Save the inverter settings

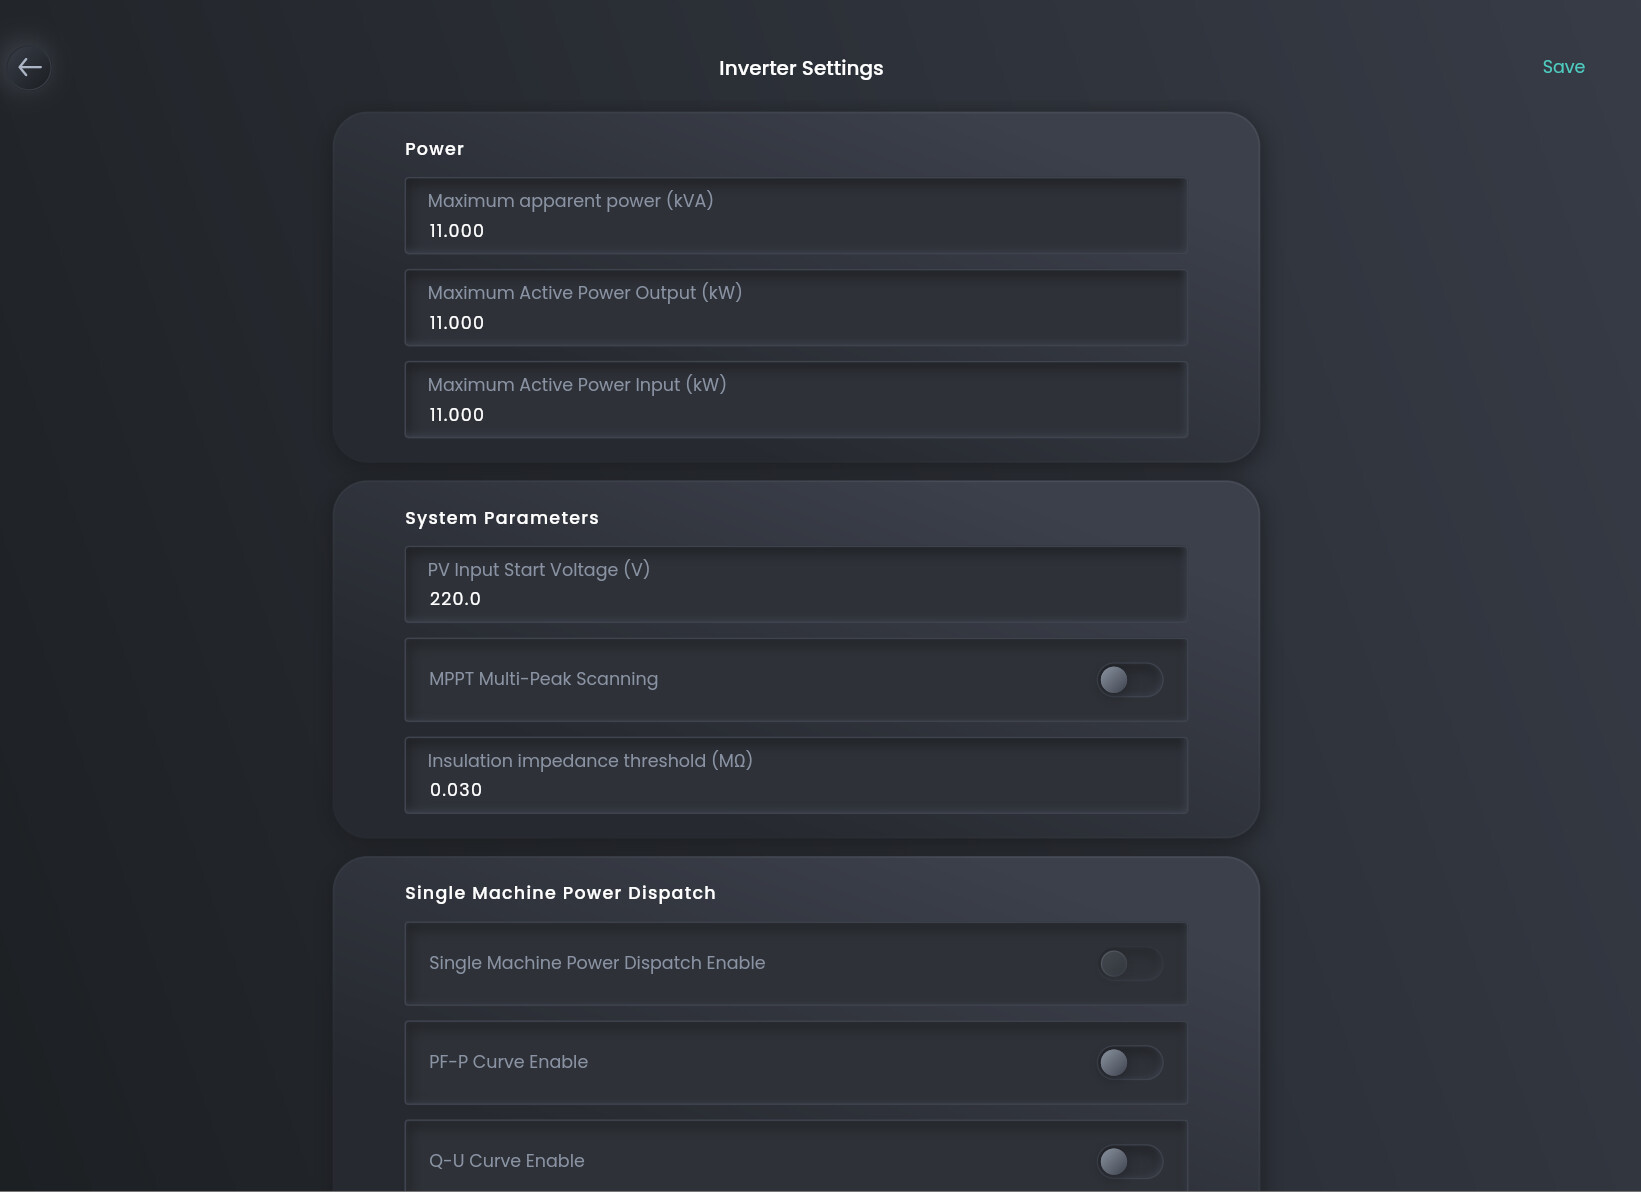pos(1563,67)
